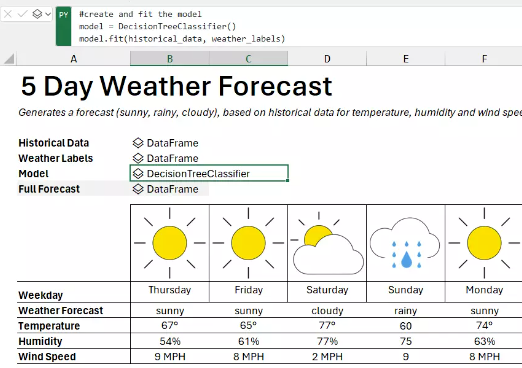
Task: Cancel the formula edit with the X icon
Action: (x=8, y=14)
